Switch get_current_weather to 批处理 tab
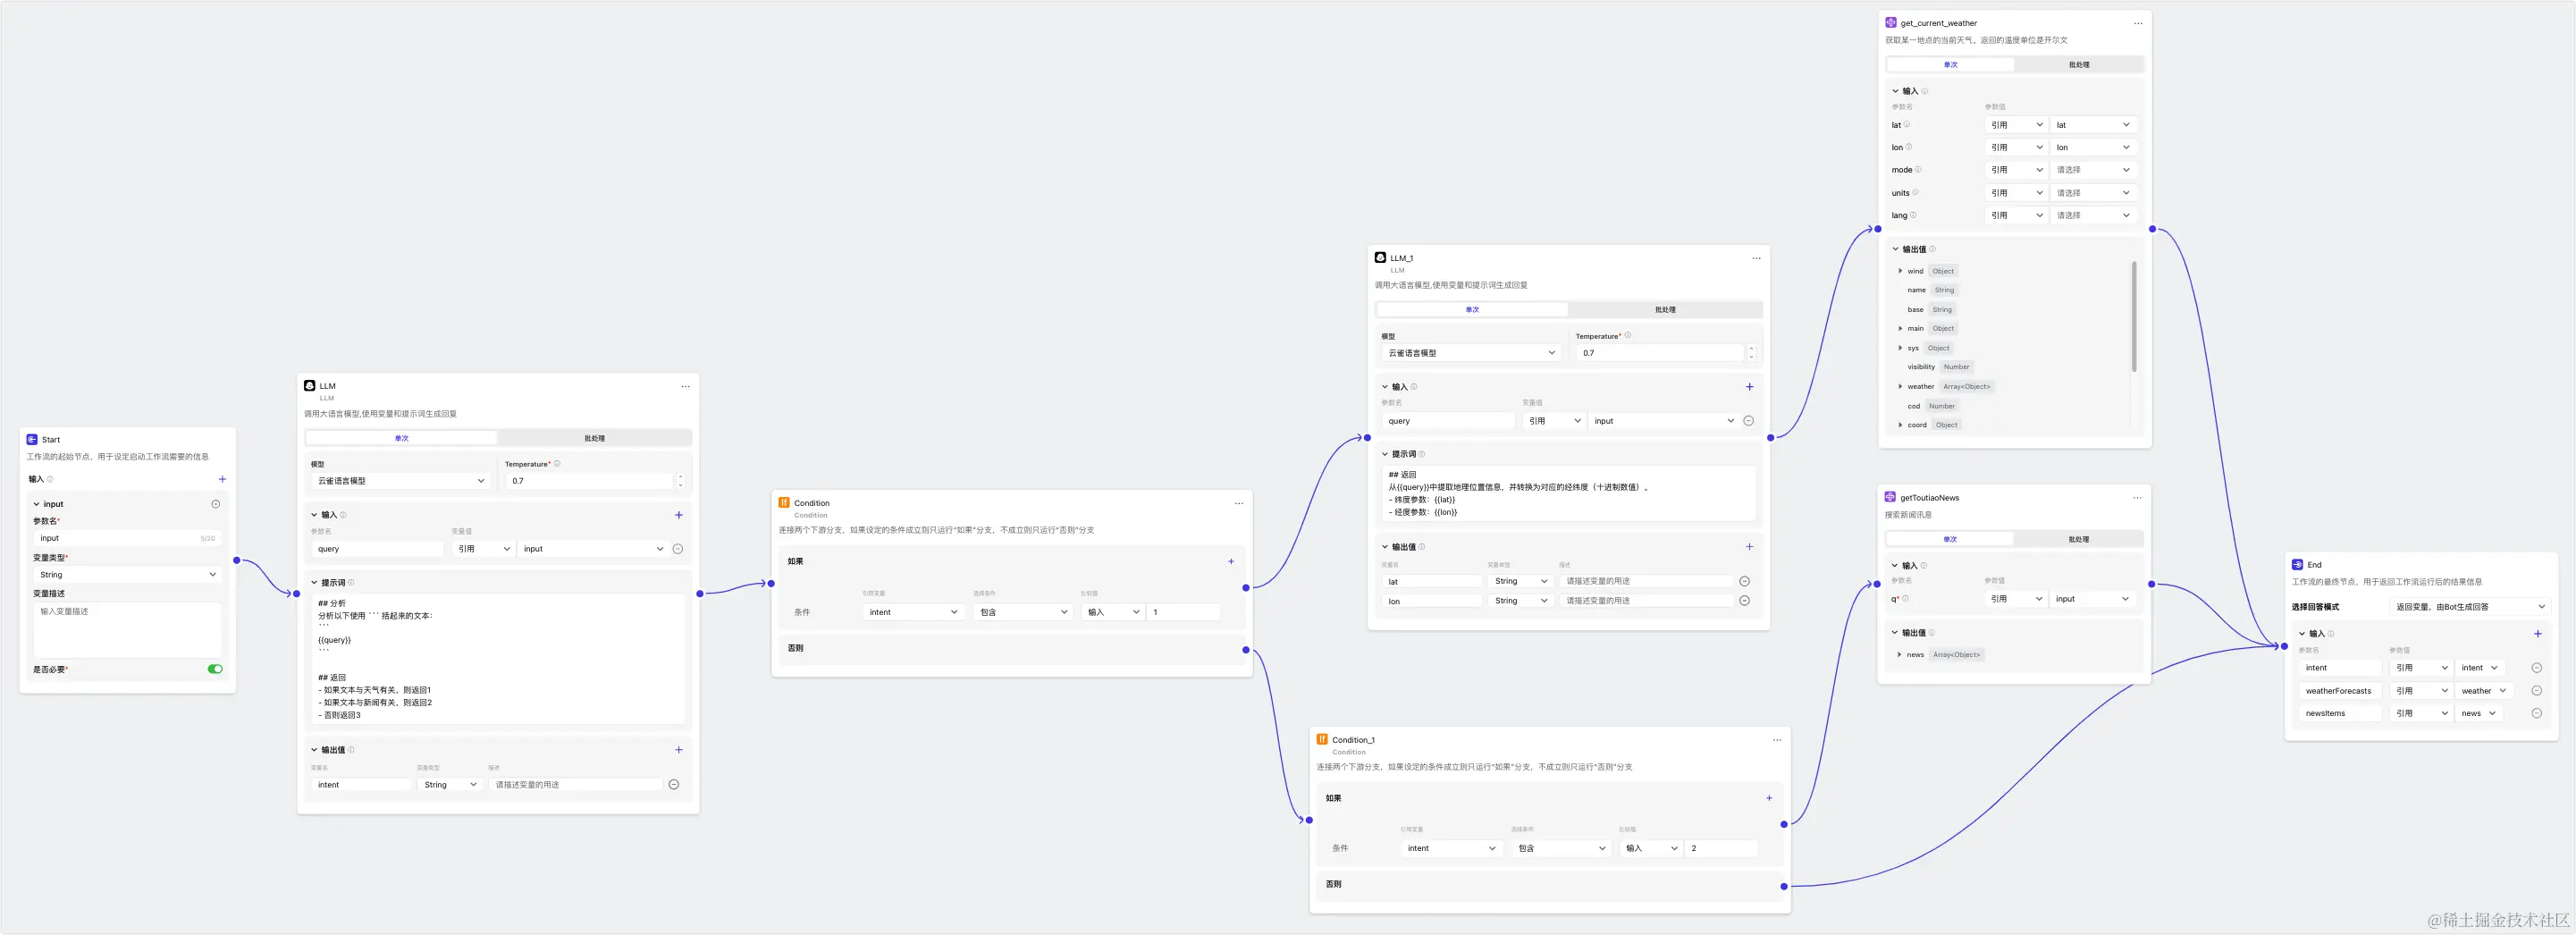Image resolution: width=2576 pixels, height=935 pixels. point(2079,65)
